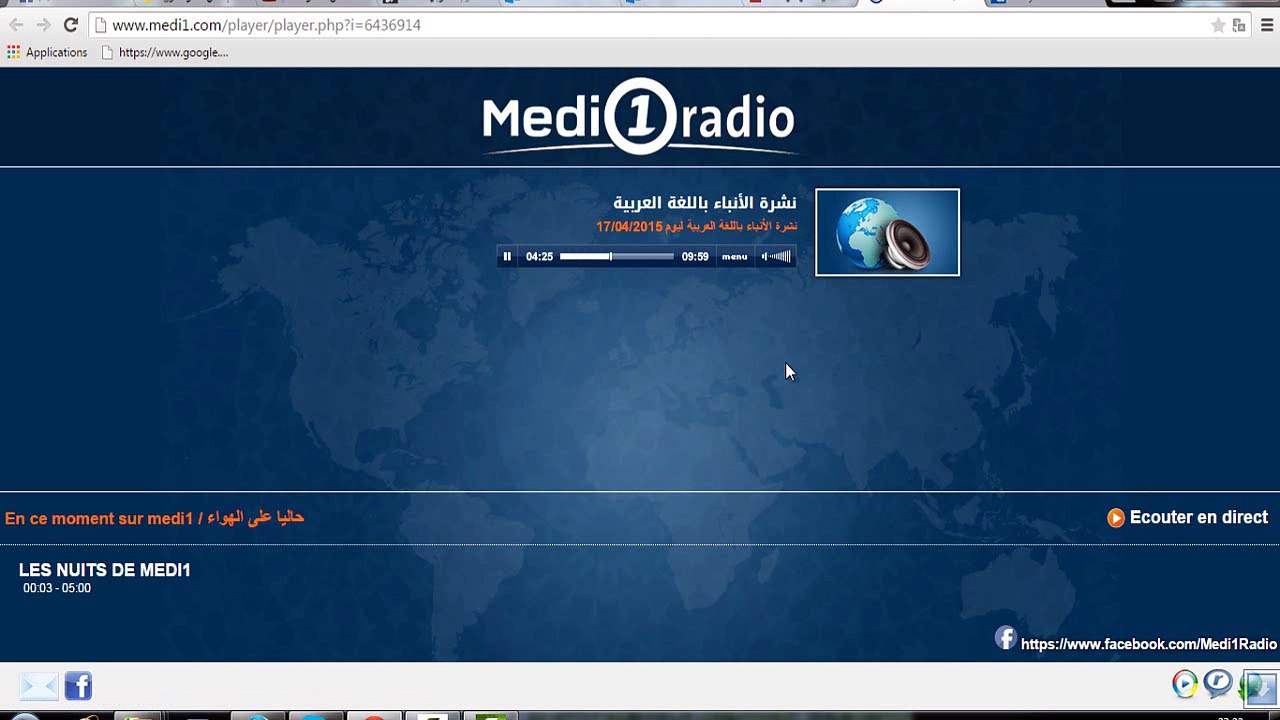
Task: Open the facebook.com/Medi1Radio link
Action: 1149,644
